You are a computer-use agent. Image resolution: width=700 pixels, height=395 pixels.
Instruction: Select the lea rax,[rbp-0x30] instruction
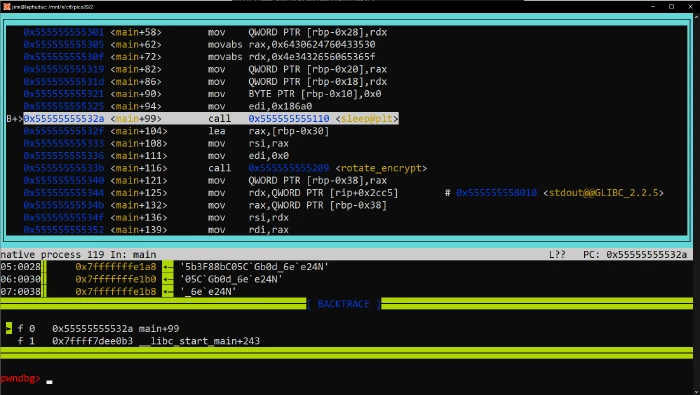coord(268,131)
